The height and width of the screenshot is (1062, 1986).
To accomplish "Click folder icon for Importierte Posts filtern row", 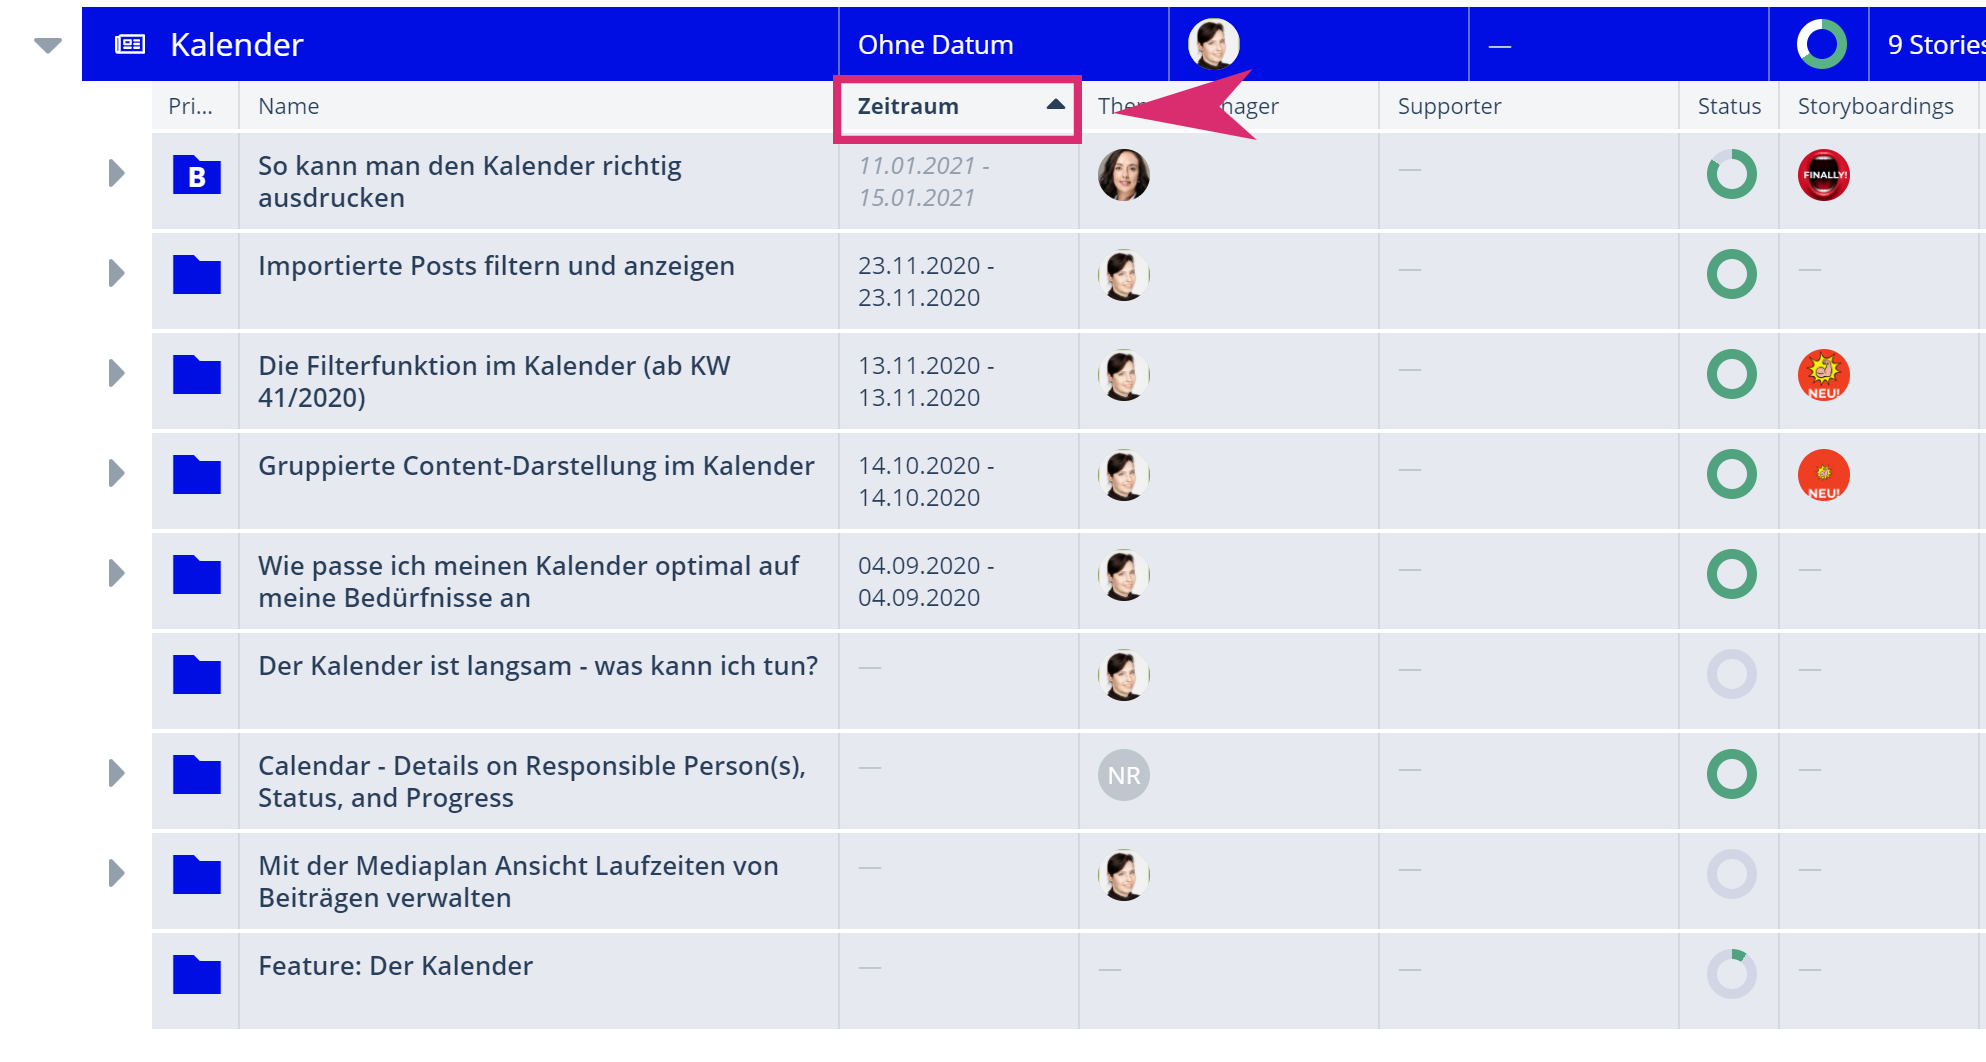I will (x=196, y=275).
